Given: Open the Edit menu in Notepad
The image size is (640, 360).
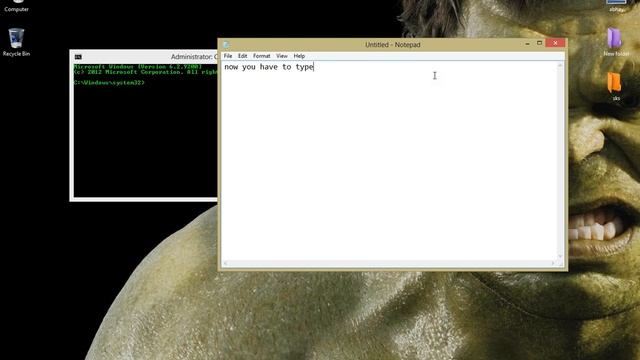Looking at the screenshot, I should click(x=242, y=56).
